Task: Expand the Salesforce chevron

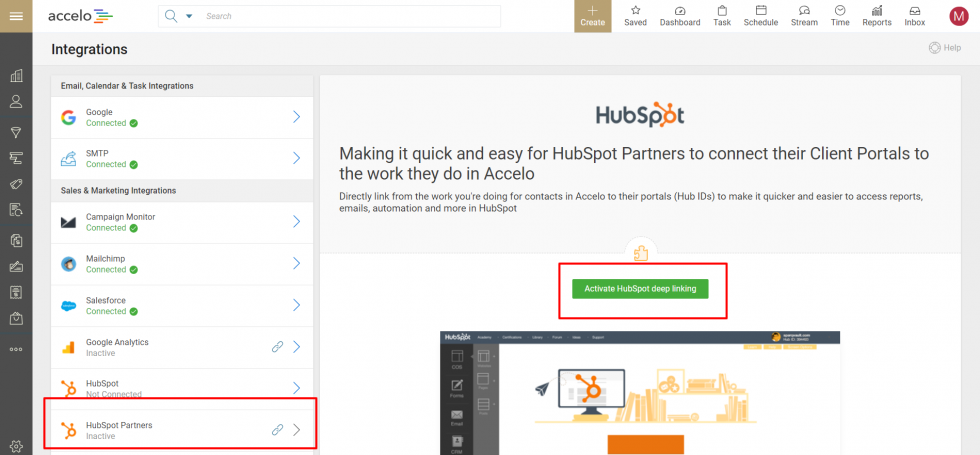Action: (x=297, y=305)
